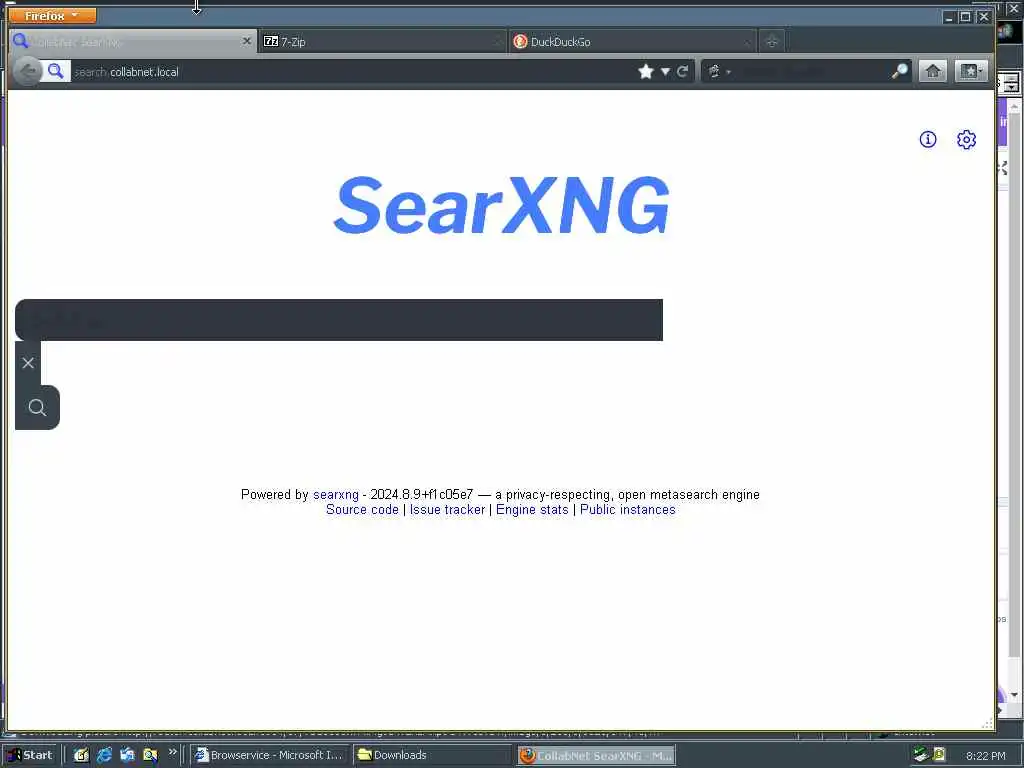Select the CollabNet SearXNG tab

[131, 42]
